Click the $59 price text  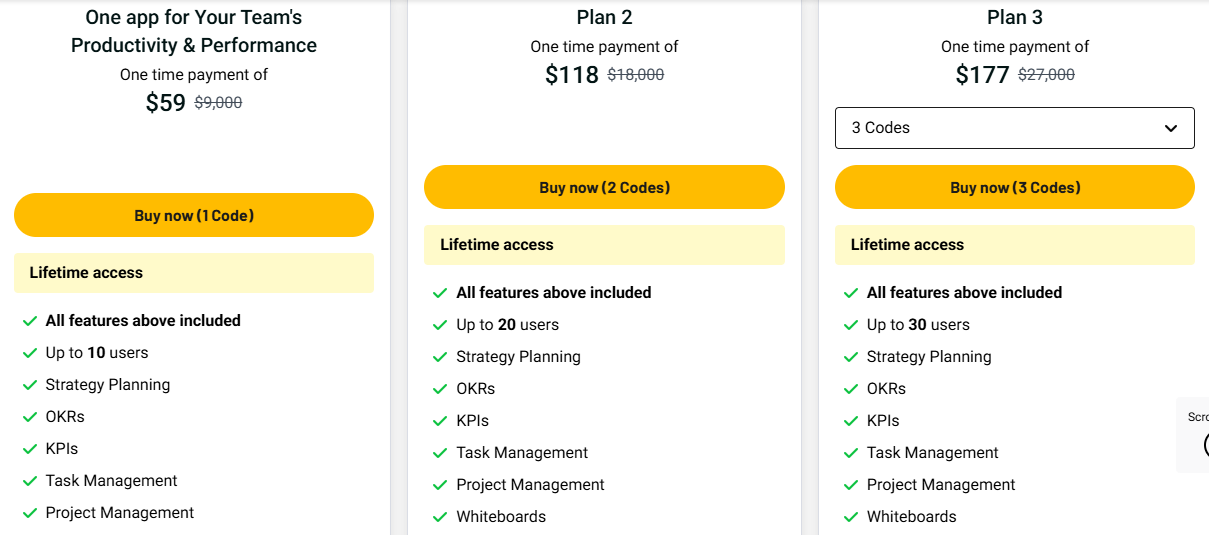(x=166, y=103)
